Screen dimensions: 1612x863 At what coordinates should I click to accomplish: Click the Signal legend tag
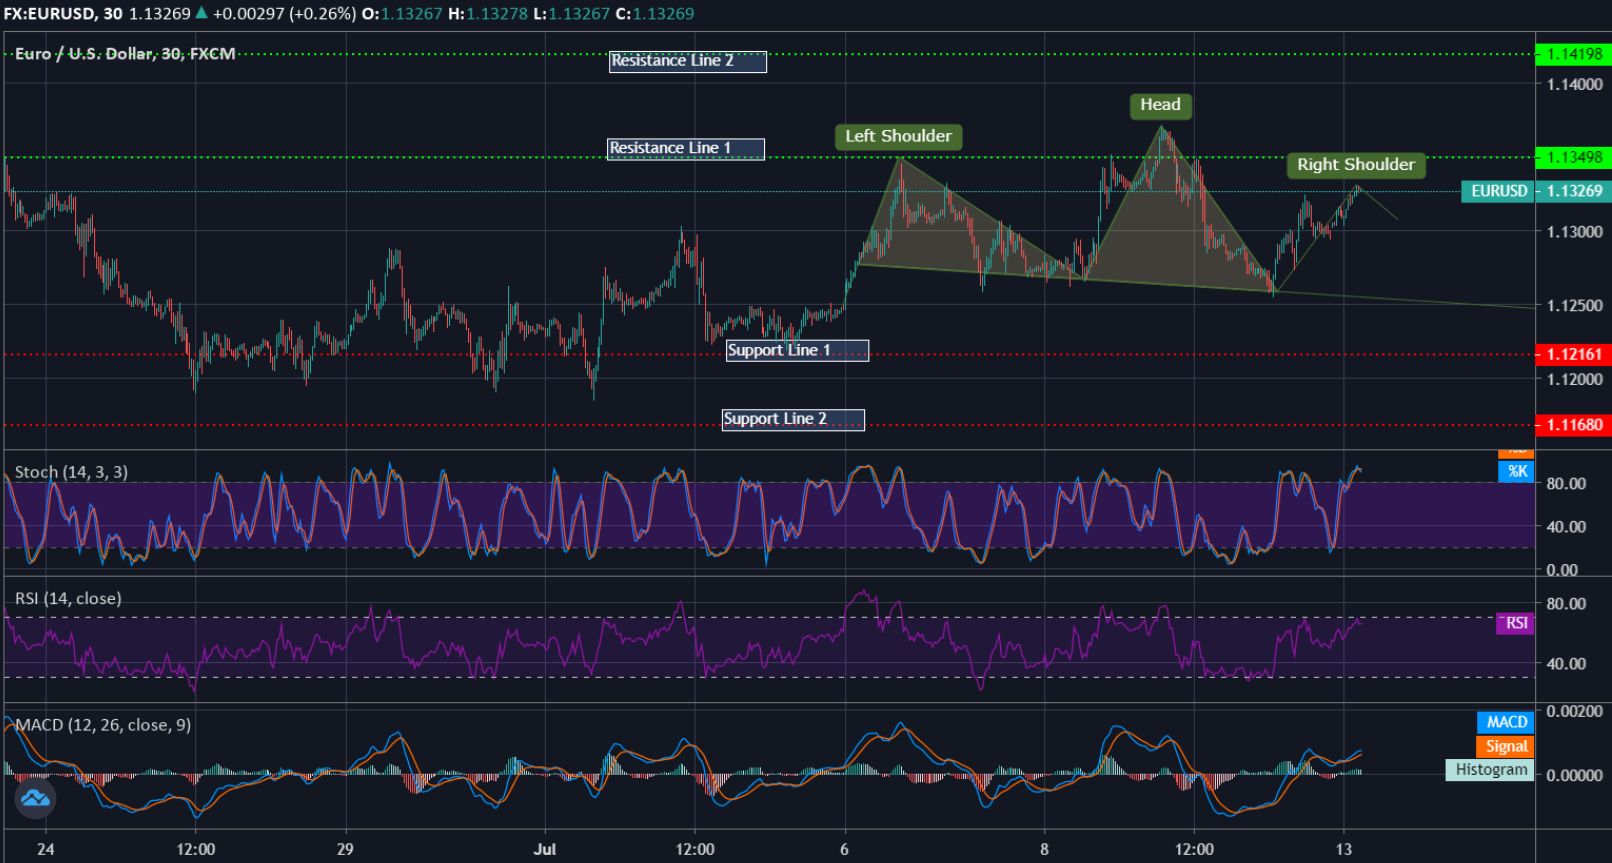coord(1505,746)
